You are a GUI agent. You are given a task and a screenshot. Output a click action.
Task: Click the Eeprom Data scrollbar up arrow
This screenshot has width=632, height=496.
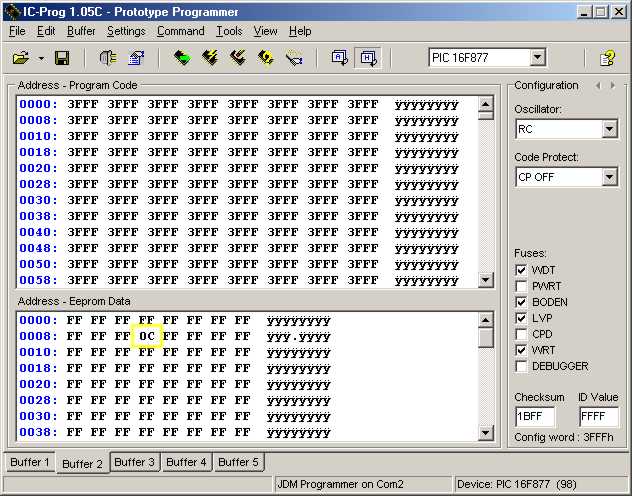[486, 320]
